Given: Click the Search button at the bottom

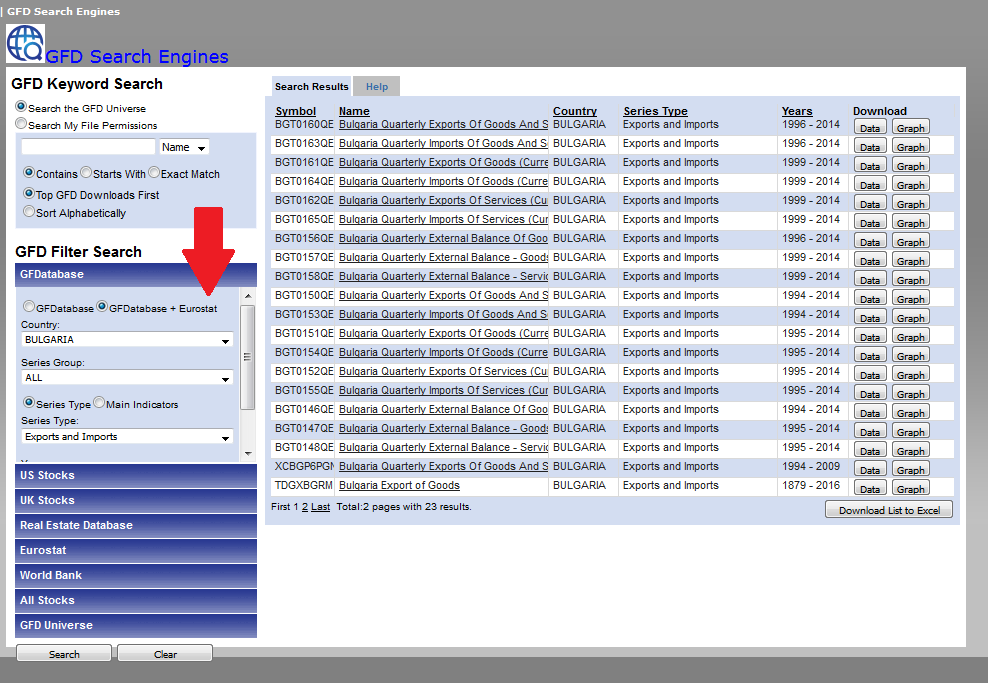Looking at the screenshot, I should click(64, 654).
